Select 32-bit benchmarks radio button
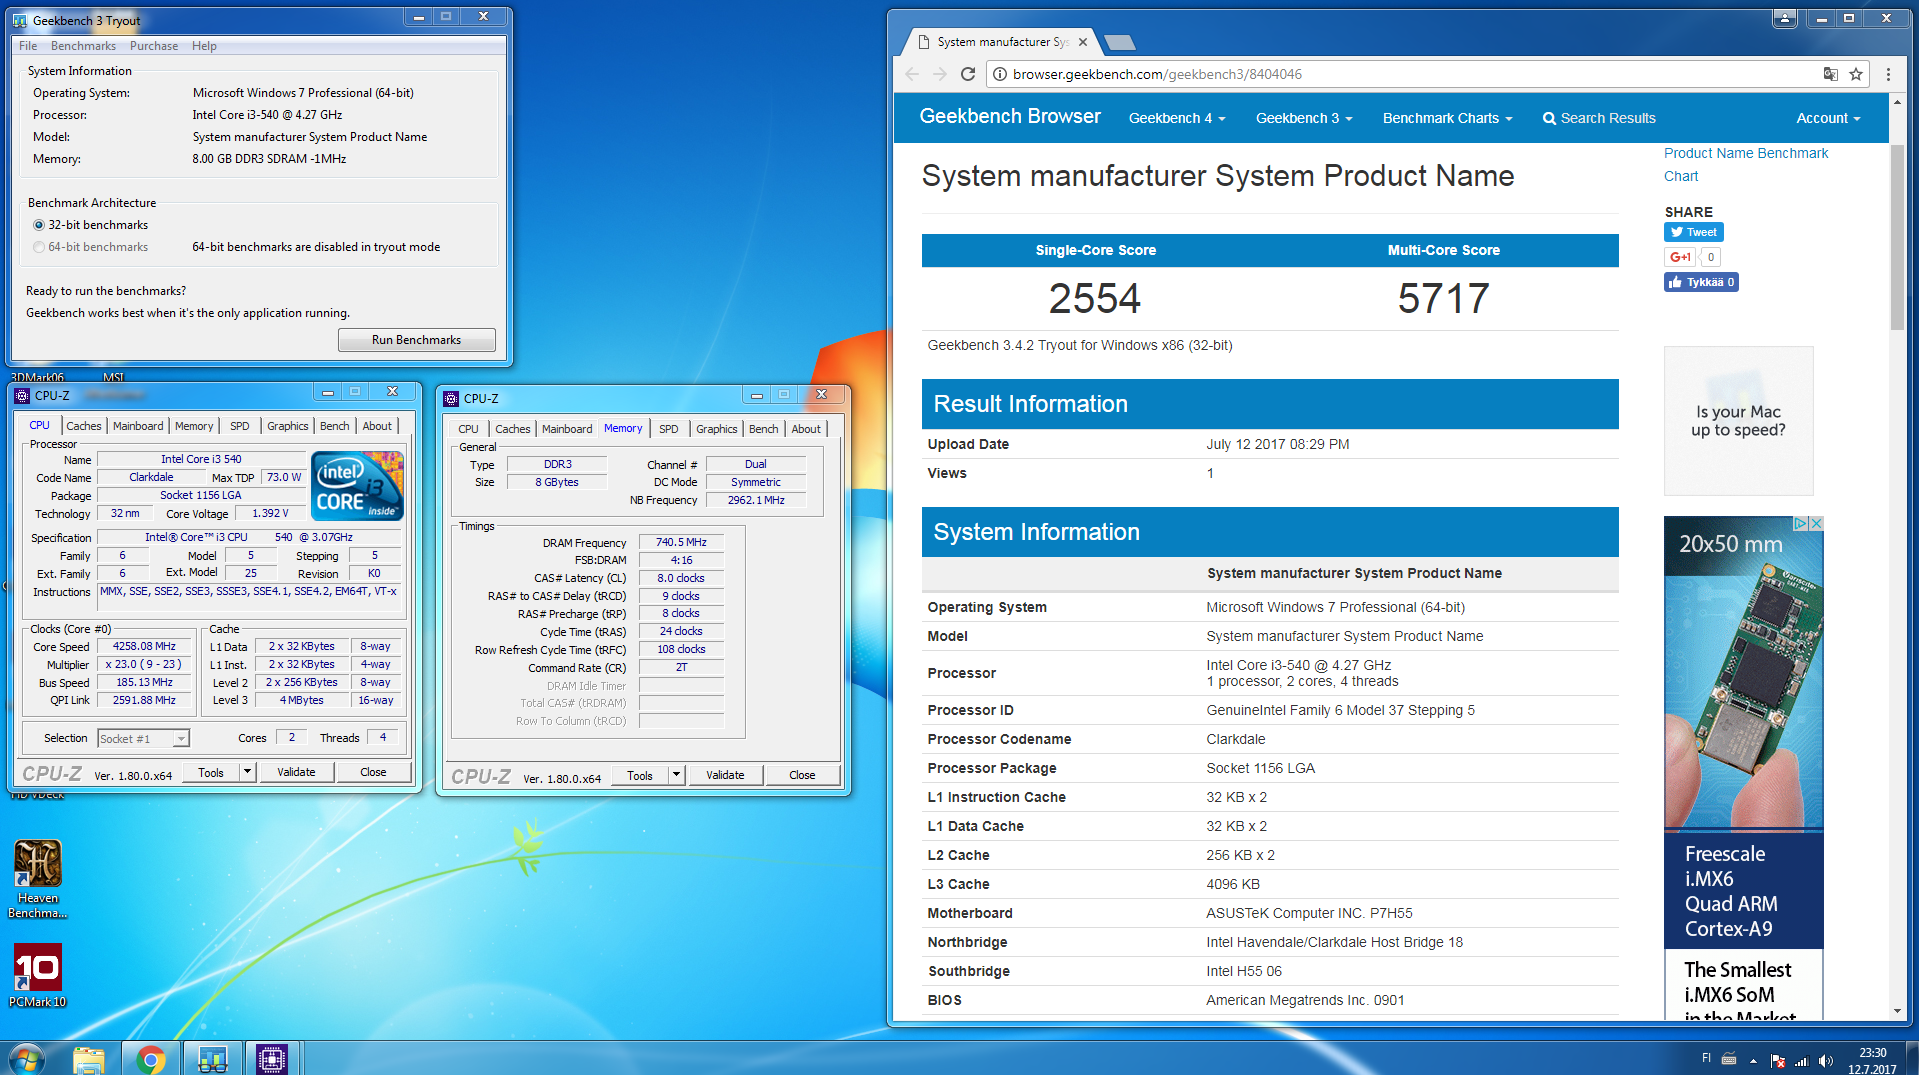Screen dimensions: 1919x1075 click(x=39, y=225)
